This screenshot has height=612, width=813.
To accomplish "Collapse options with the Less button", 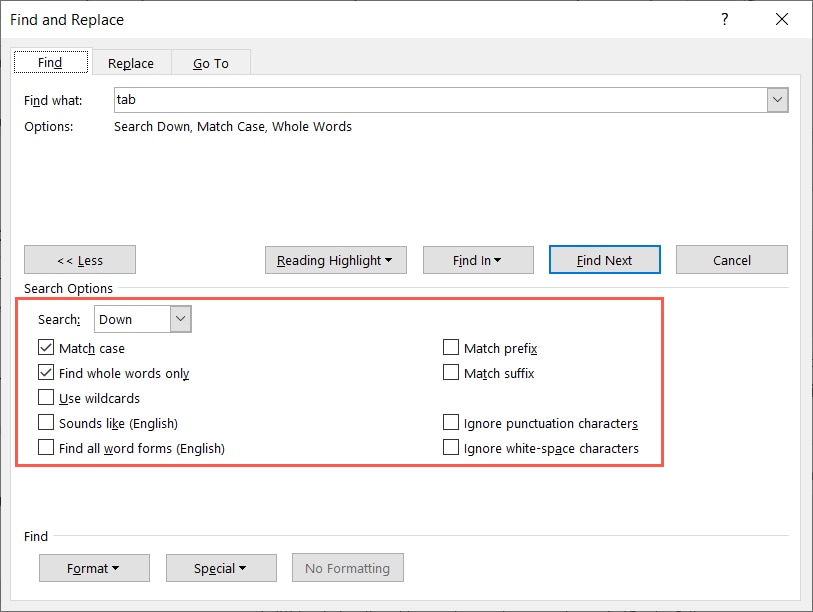I will click(79, 259).
